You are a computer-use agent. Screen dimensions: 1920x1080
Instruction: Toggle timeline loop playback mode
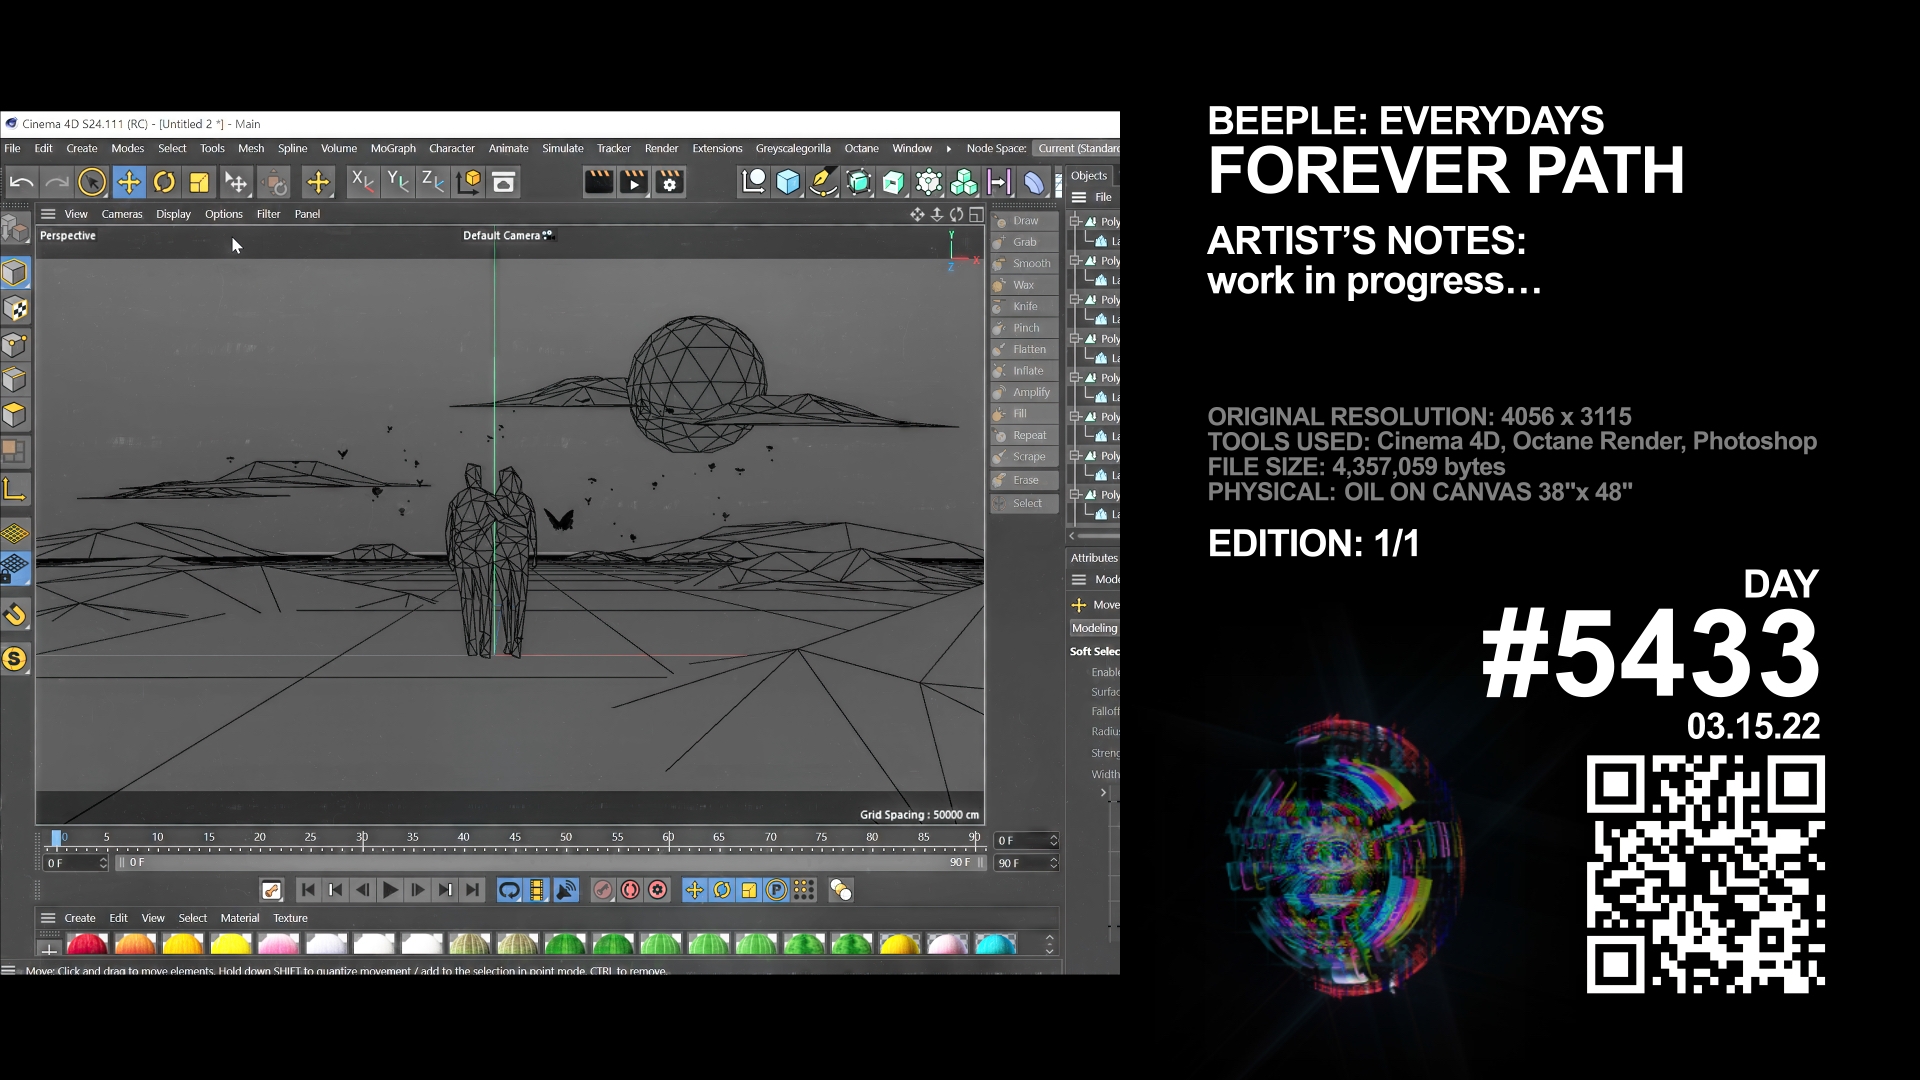tap(509, 890)
